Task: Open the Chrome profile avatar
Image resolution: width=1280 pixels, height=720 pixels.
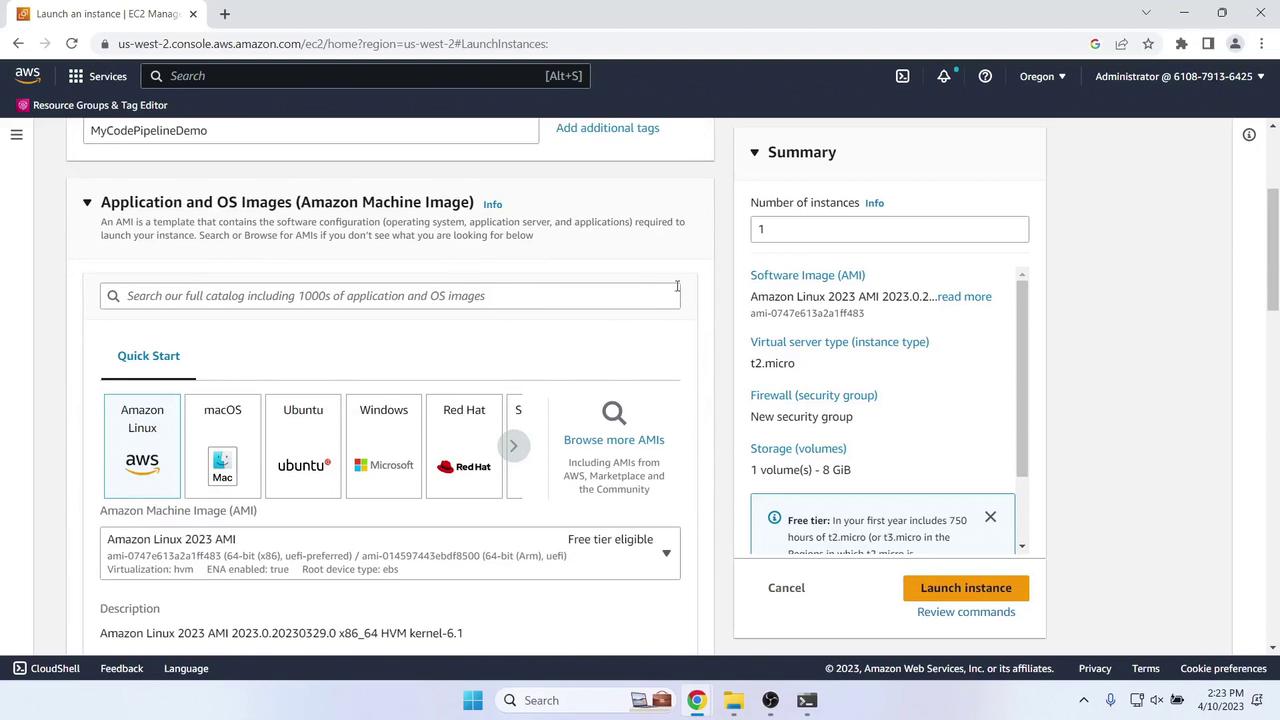Action: point(1235,44)
